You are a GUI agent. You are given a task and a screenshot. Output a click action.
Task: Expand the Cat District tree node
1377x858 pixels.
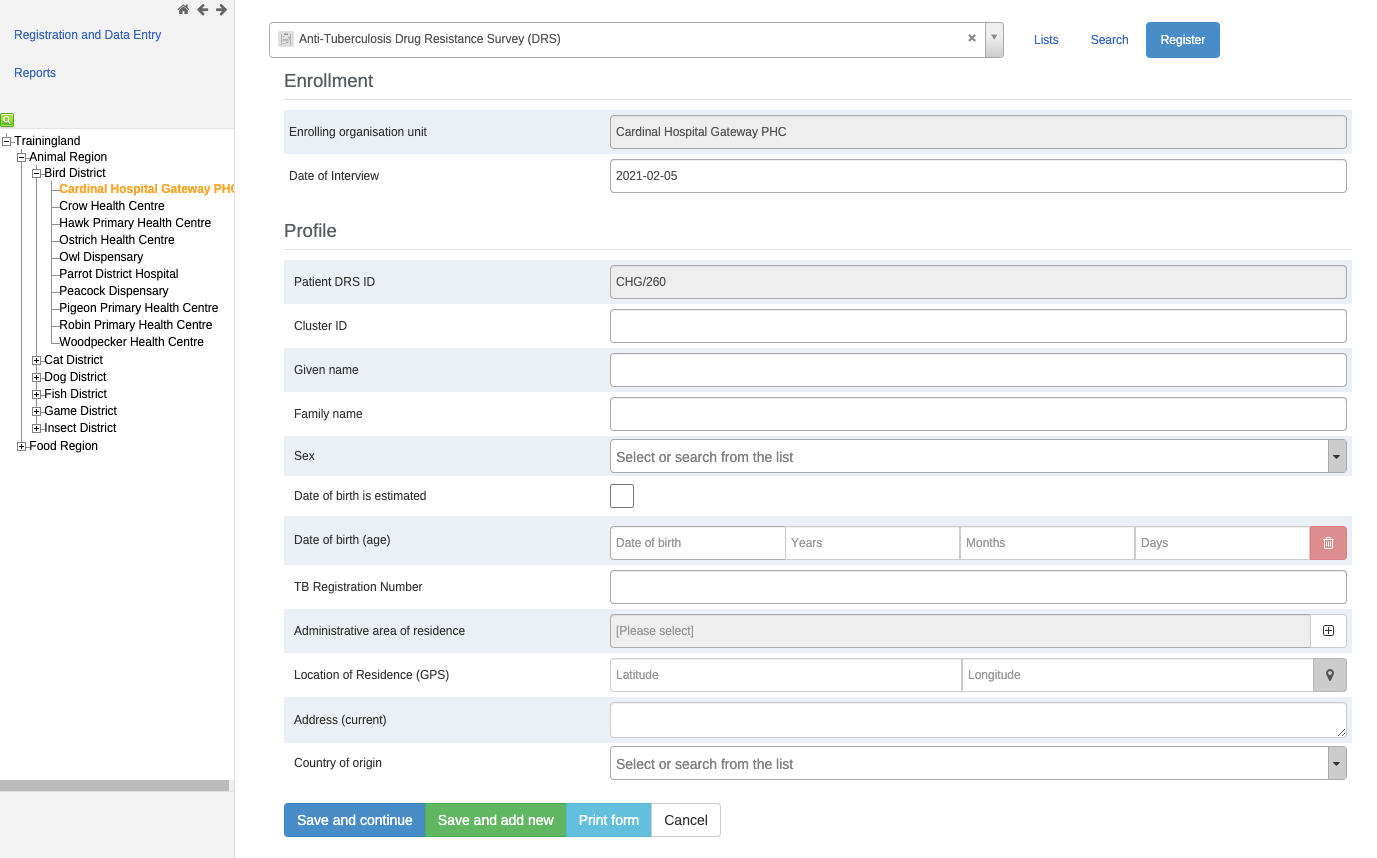(37, 360)
